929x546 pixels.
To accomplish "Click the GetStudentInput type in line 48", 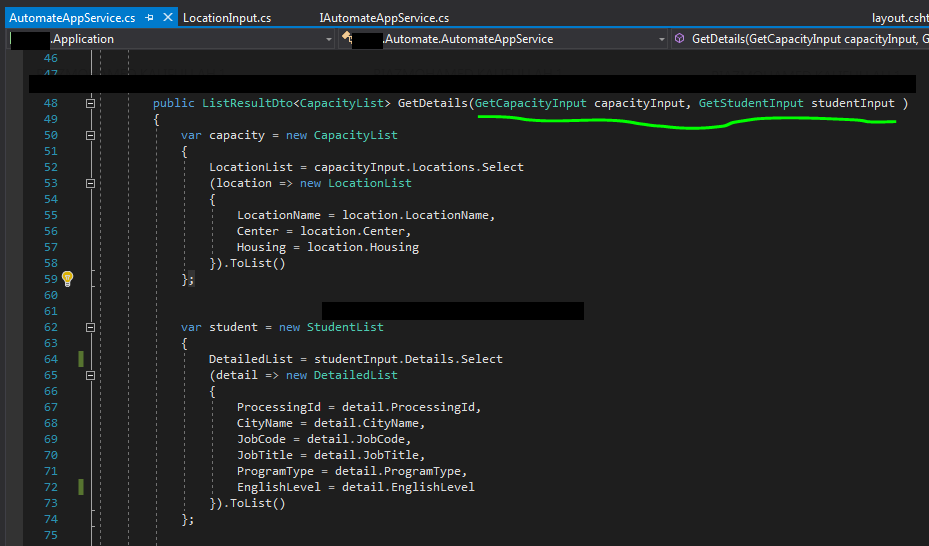I will 751,103.
